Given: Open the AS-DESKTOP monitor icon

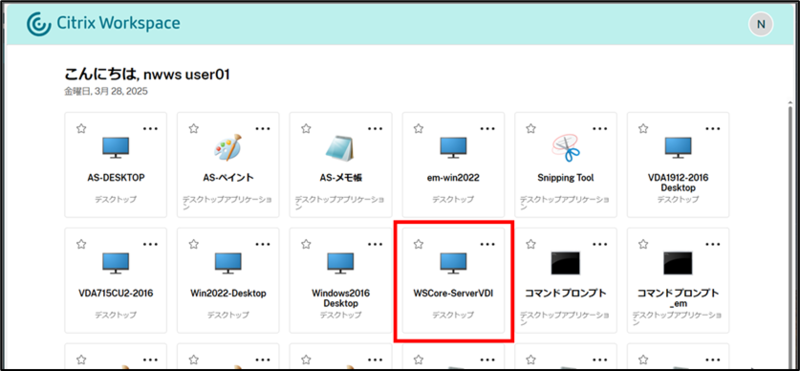Looking at the screenshot, I should [116, 147].
